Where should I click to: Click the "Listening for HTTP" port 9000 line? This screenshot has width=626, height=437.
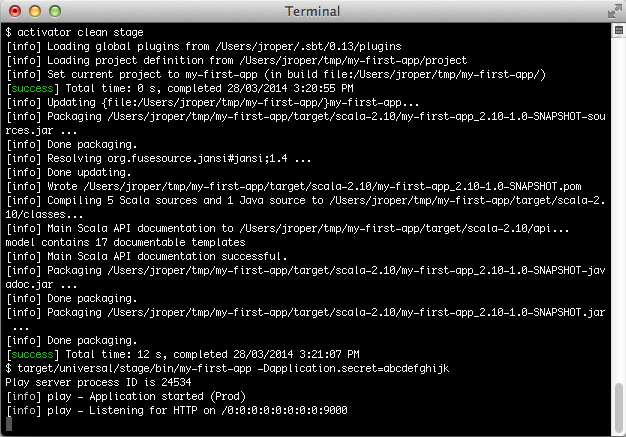point(190,410)
